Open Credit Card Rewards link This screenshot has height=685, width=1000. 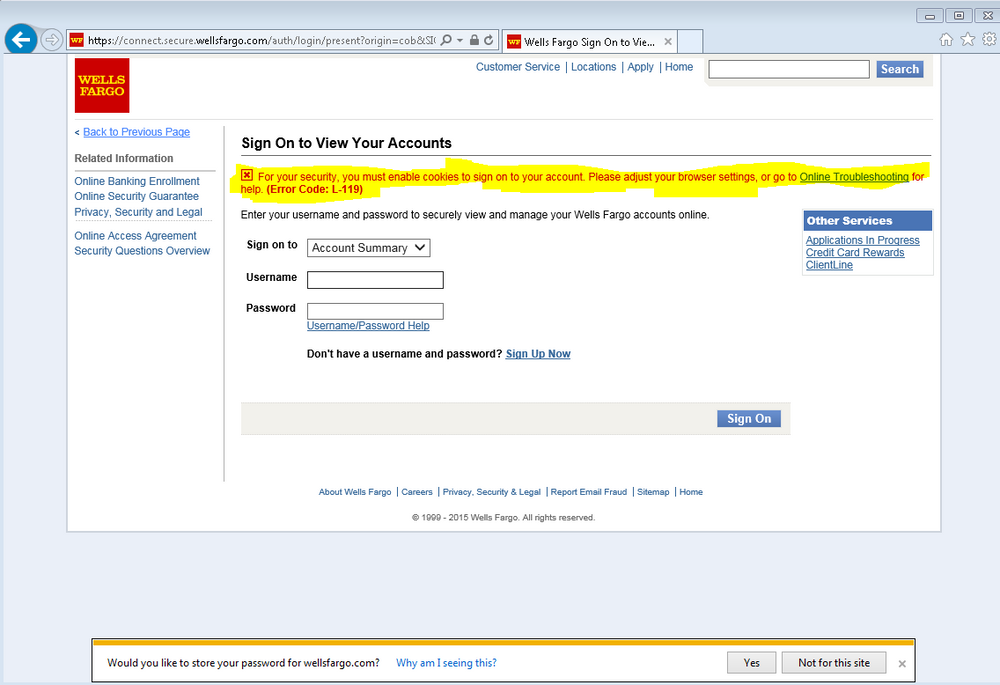(855, 253)
